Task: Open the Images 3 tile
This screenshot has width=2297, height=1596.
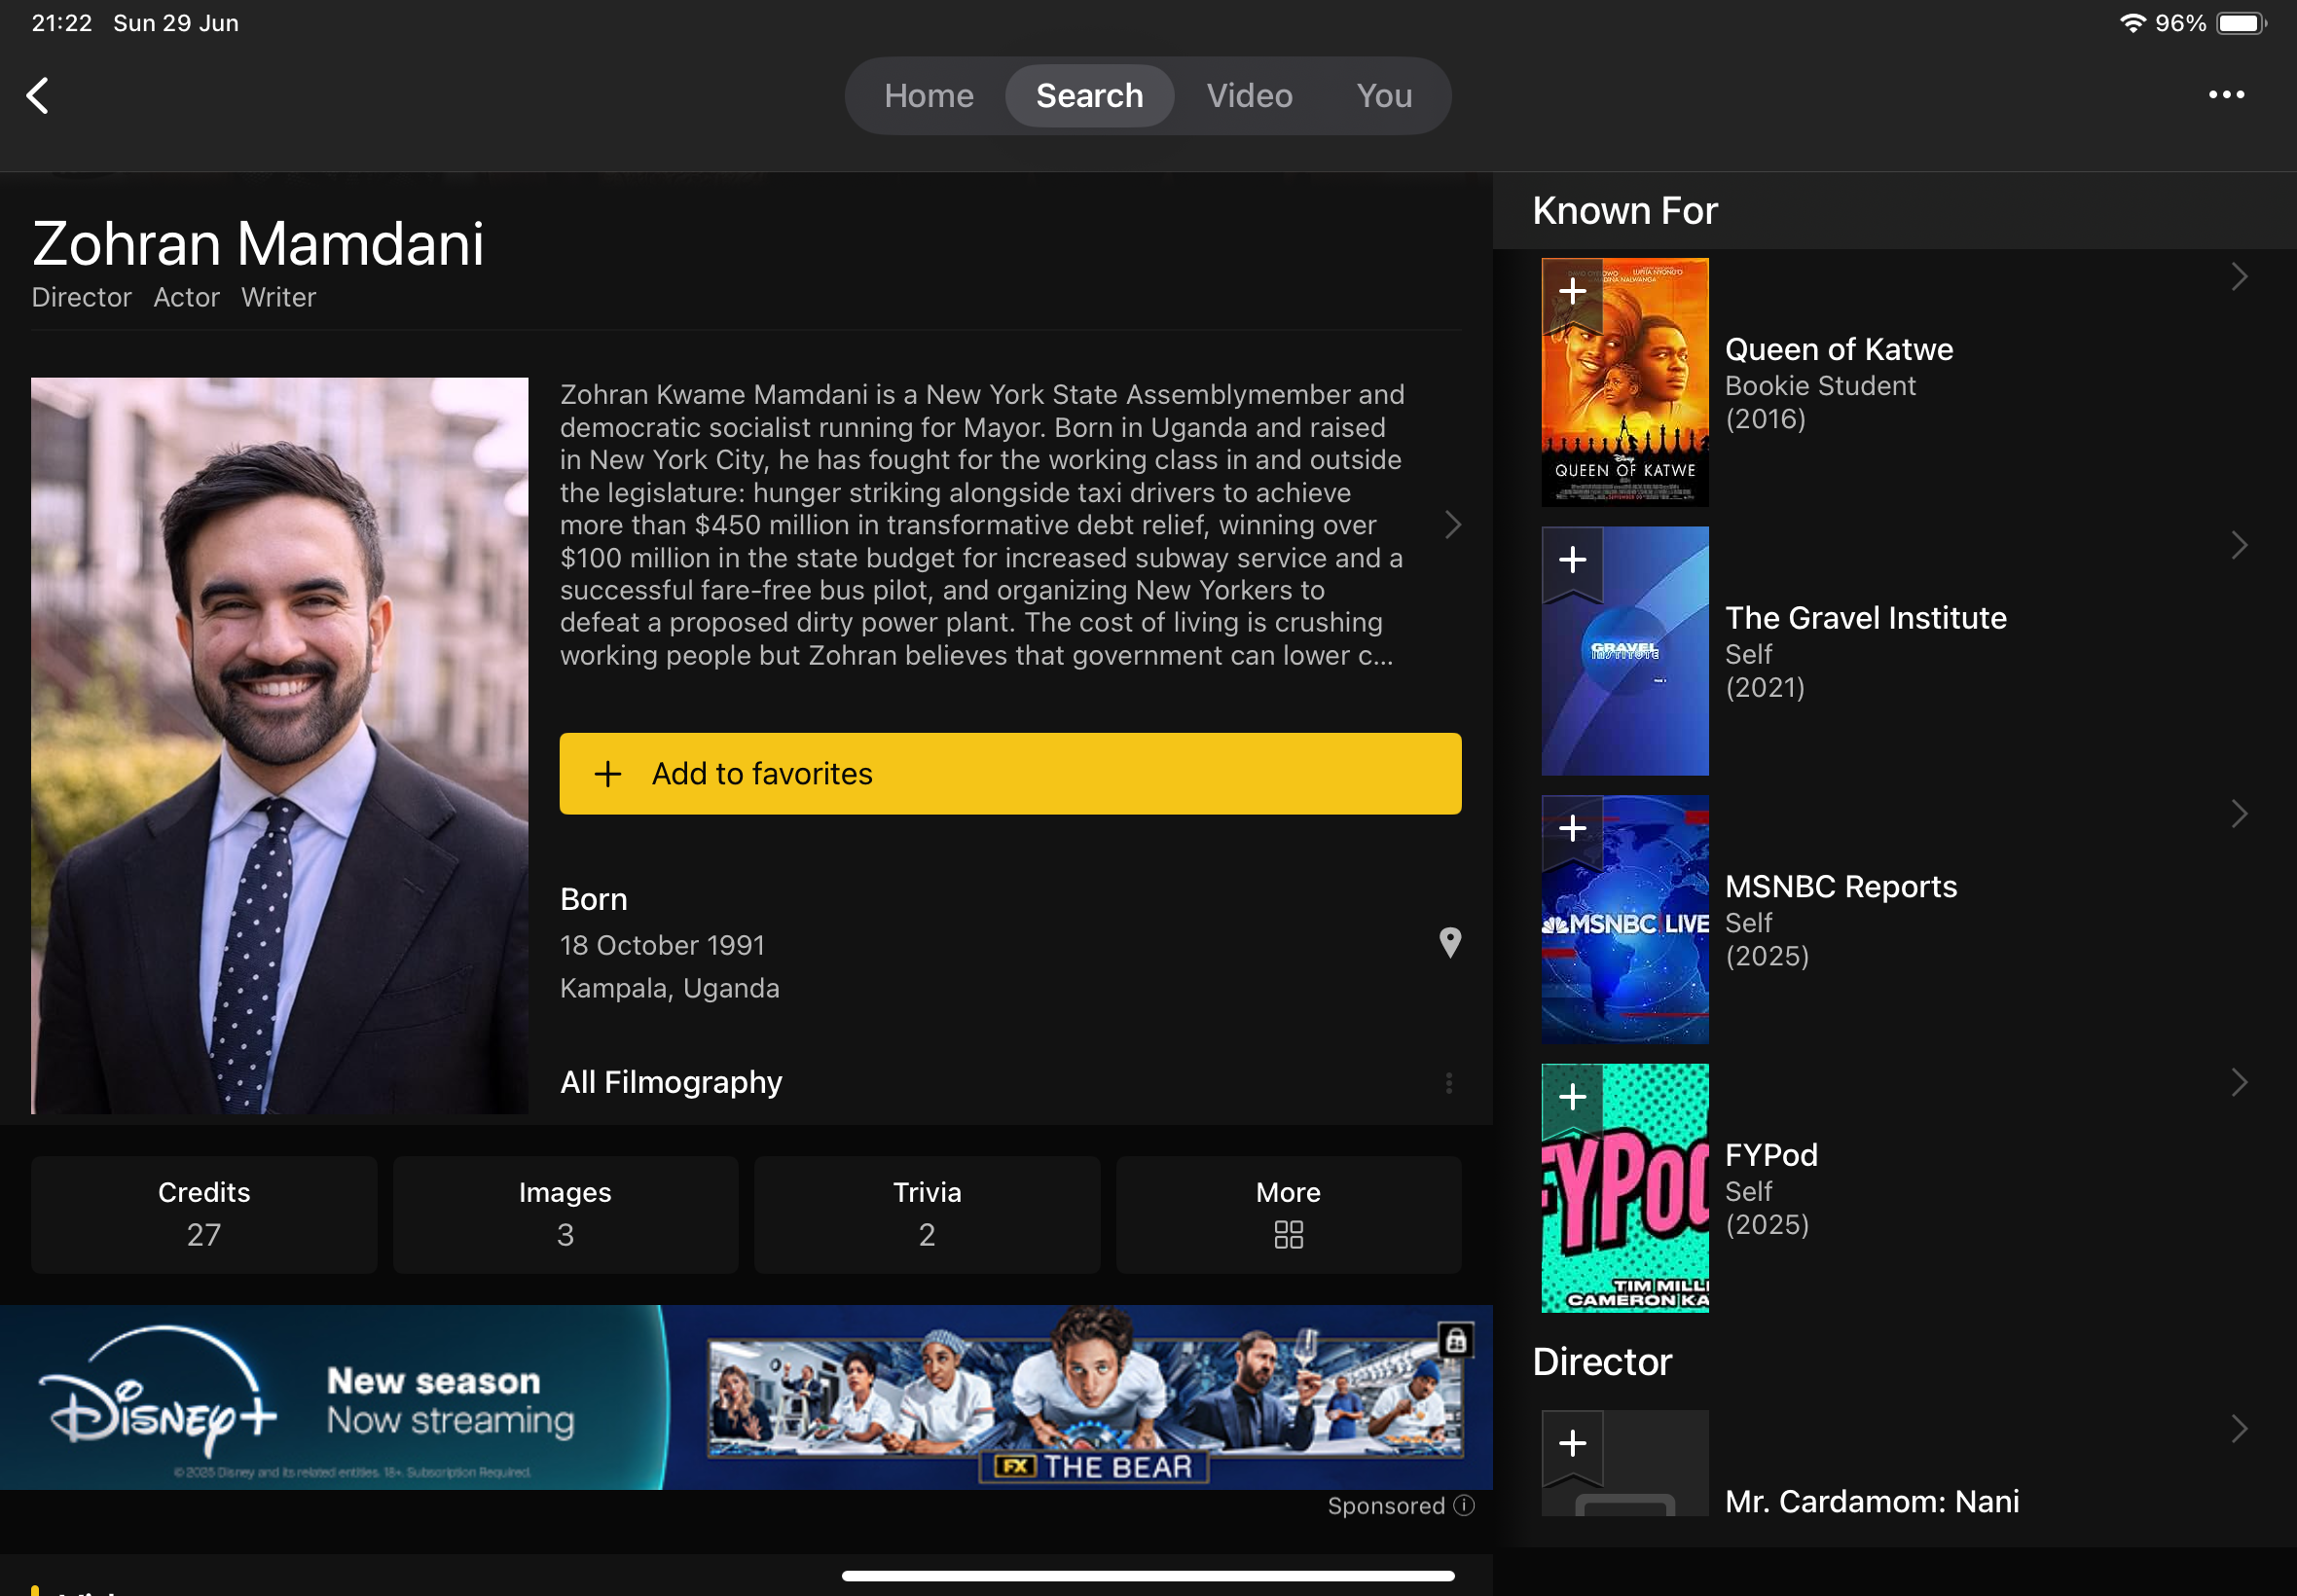Action: coord(565,1214)
